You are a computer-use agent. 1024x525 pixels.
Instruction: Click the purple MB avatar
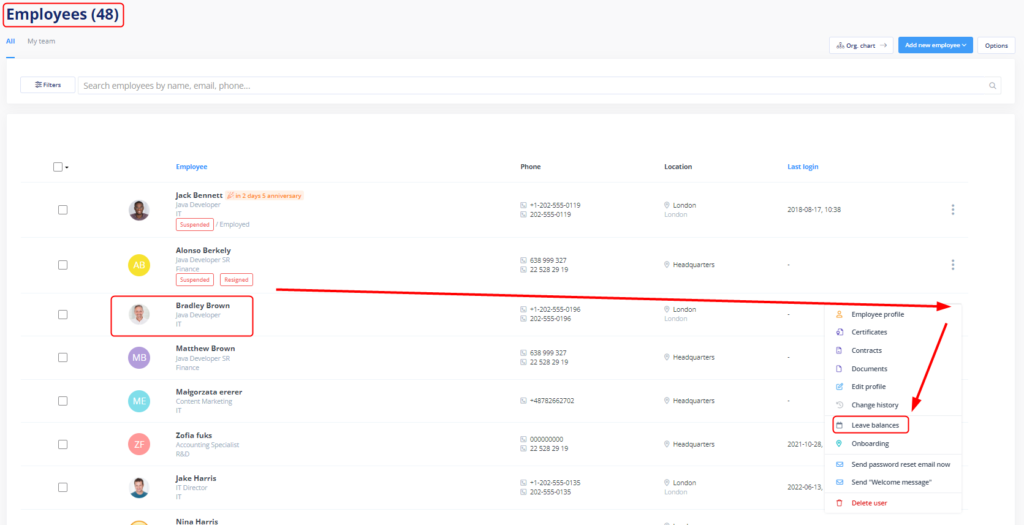138,357
